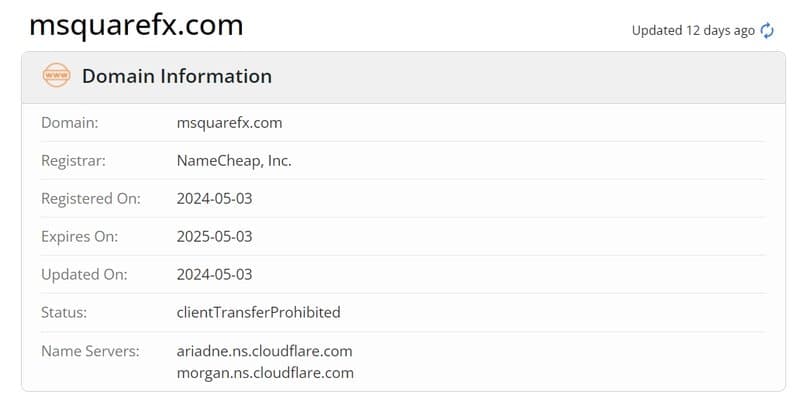Image resolution: width=800 pixels, height=395 pixels.
Task: Click the ariadne.ns.cloudflare.com name server
Action: click(x=264, y=351)
